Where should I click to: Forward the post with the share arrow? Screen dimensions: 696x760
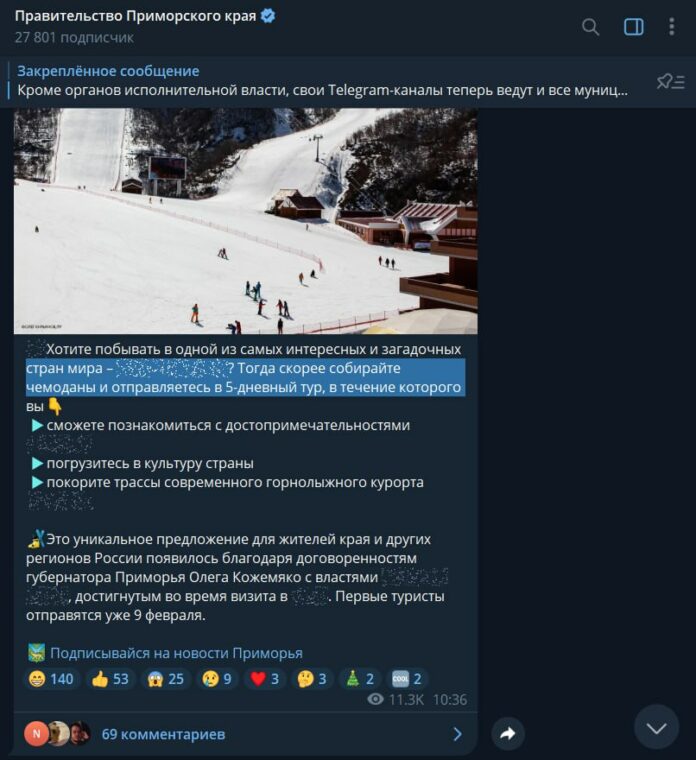click(x=507, y=733)
